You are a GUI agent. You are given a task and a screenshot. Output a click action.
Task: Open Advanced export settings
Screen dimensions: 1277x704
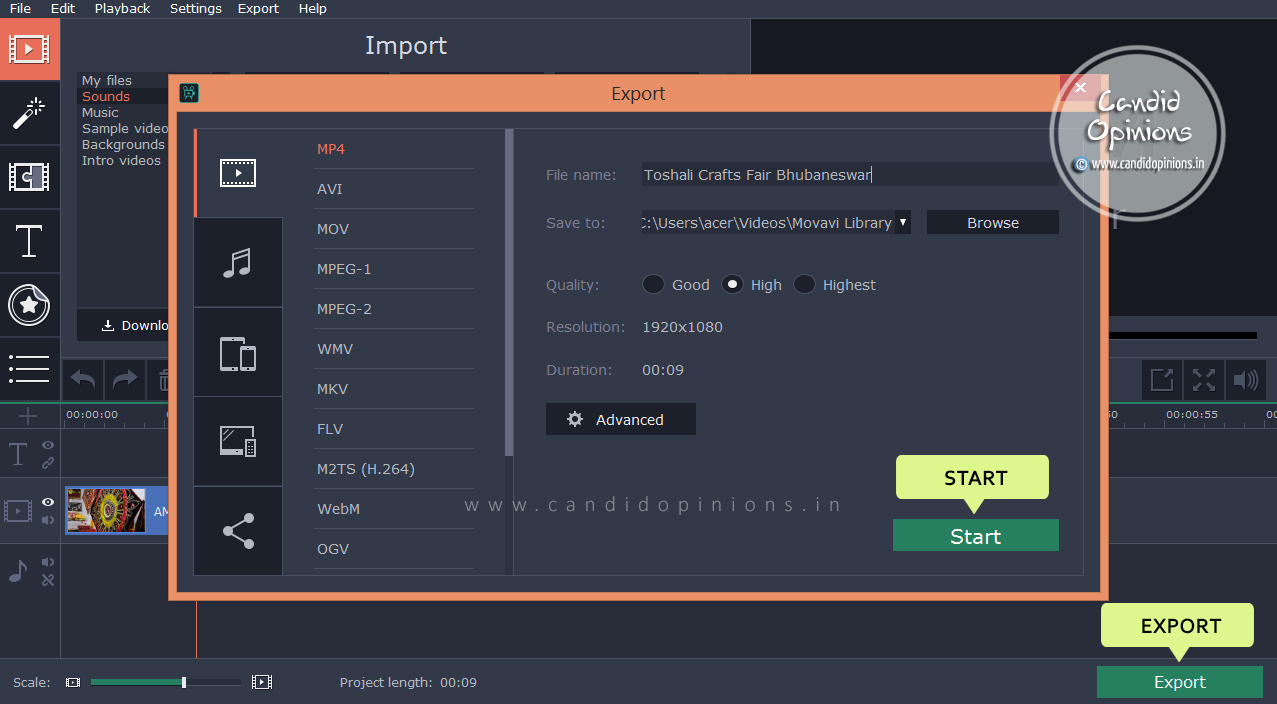621,419
